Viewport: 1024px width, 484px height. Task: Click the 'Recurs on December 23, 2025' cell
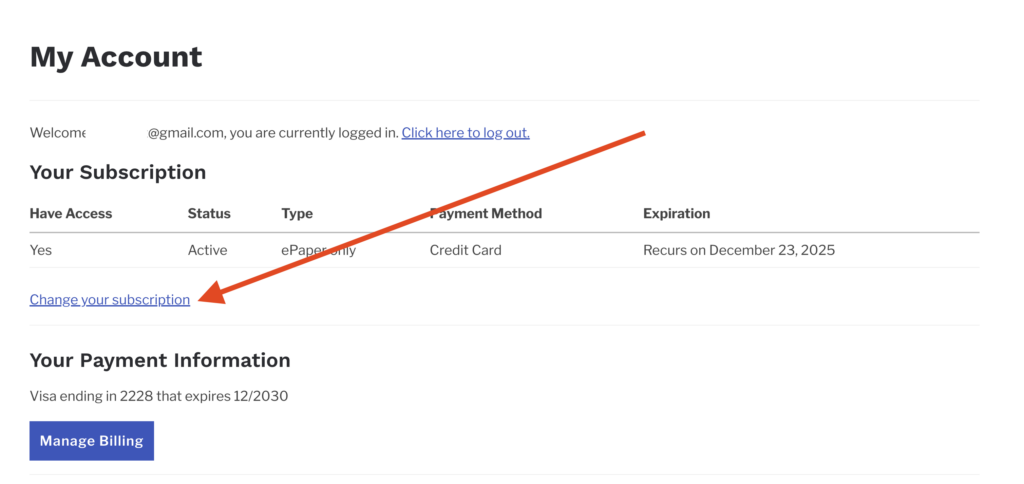pos(738,250)
